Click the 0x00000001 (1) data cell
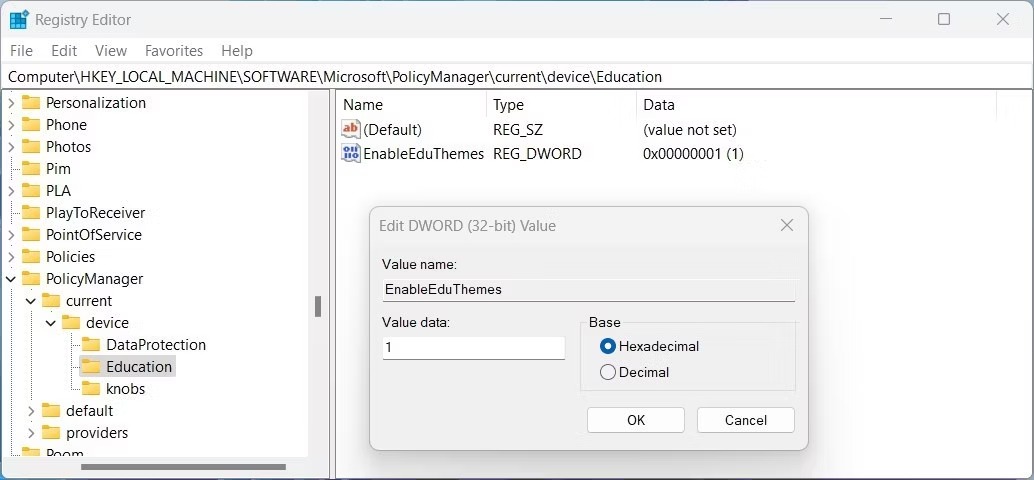This screenshot has height=480, width=1034. pos(693,154)
